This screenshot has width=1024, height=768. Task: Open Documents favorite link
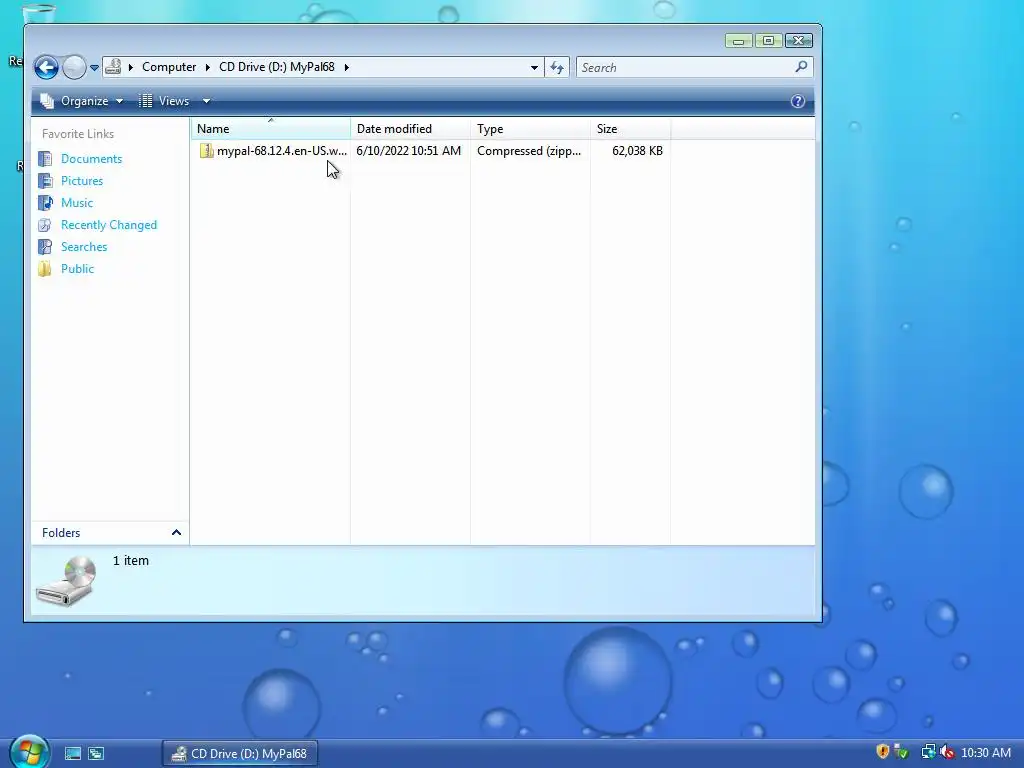tap(91, 159)
